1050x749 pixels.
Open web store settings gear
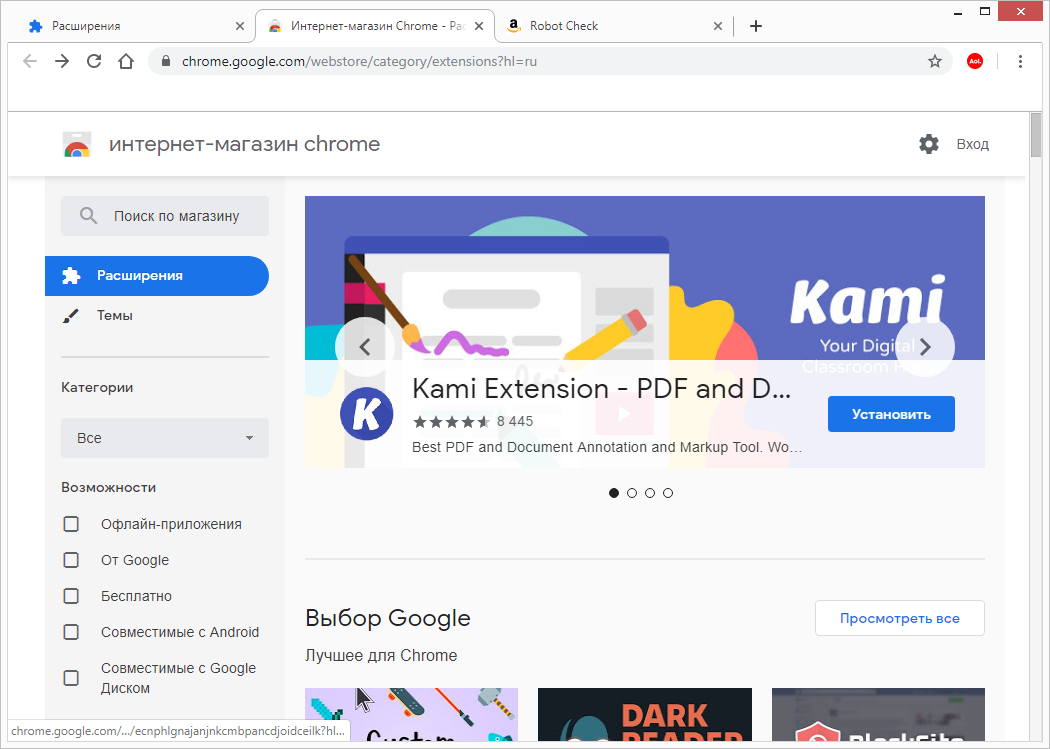coord(929,144)
